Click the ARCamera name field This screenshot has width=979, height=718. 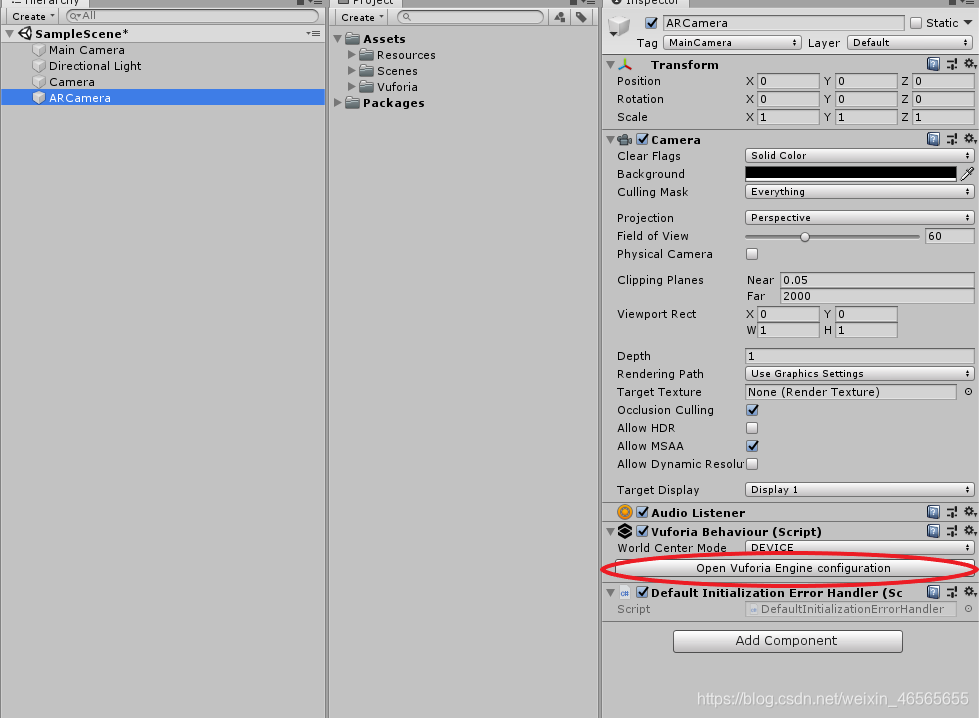[784, 23]
